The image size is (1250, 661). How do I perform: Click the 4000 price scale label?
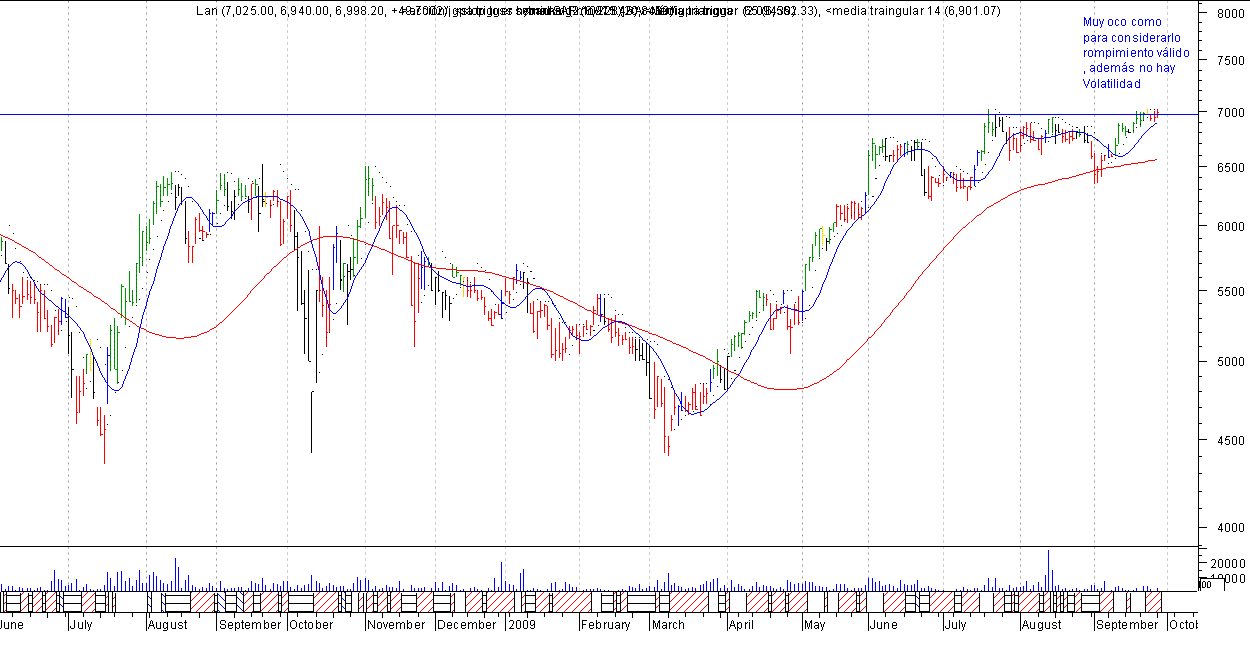(x=1230, y=528)
